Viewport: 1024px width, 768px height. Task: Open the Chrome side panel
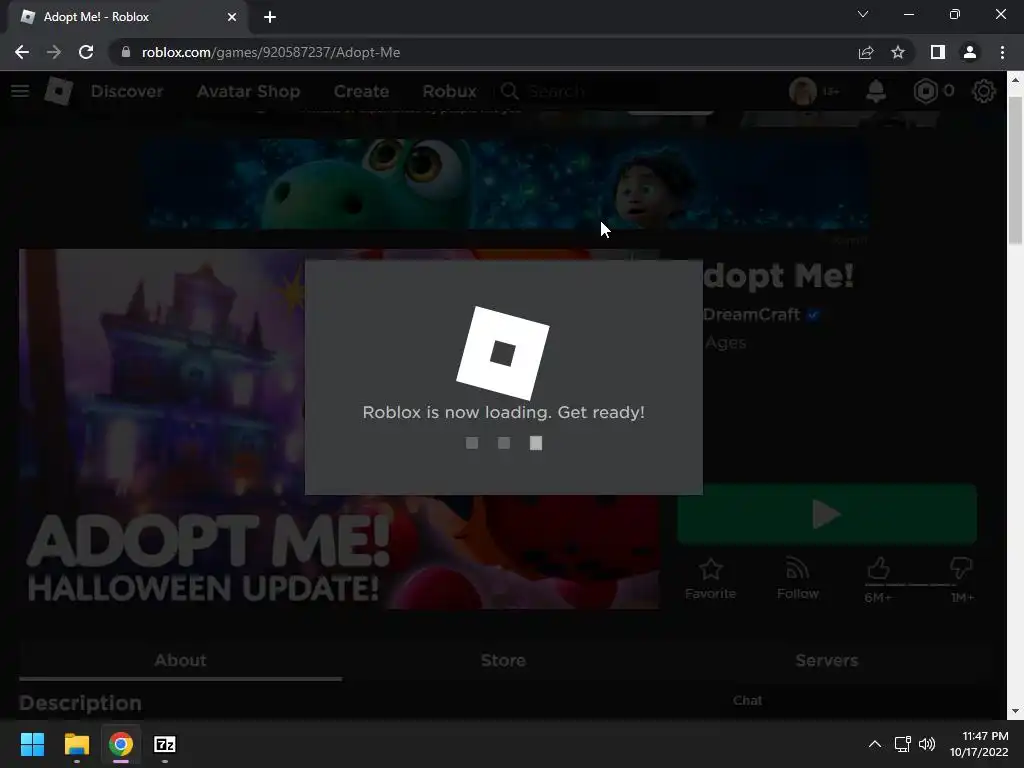938,52
